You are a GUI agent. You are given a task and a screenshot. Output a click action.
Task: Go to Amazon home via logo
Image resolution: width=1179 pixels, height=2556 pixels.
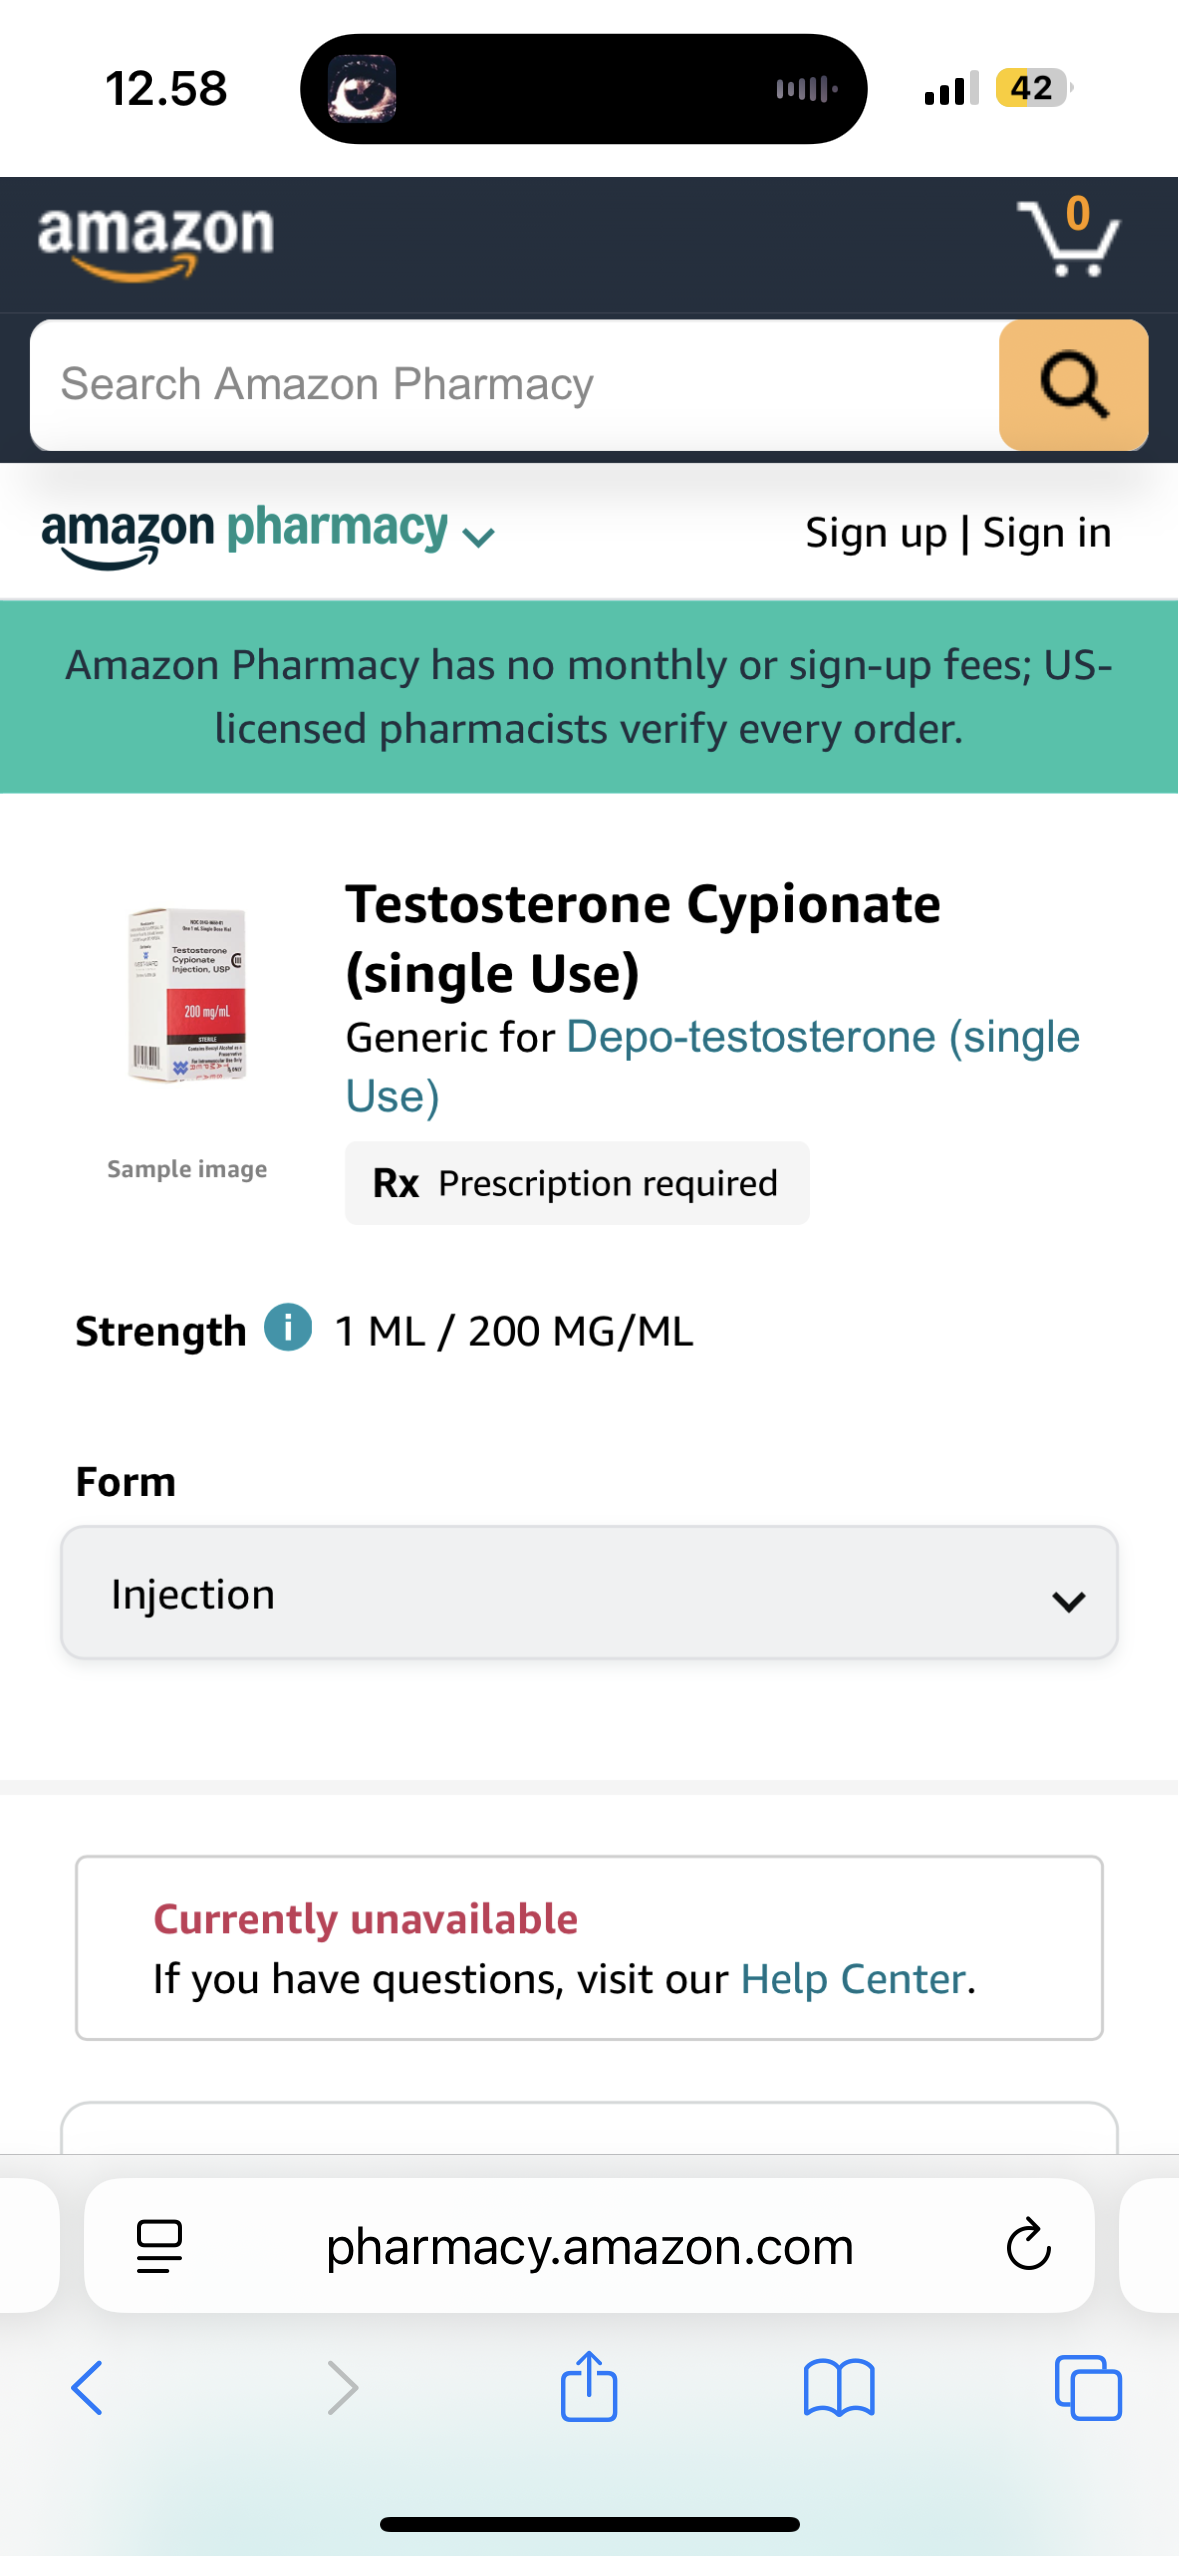(156, 239)
